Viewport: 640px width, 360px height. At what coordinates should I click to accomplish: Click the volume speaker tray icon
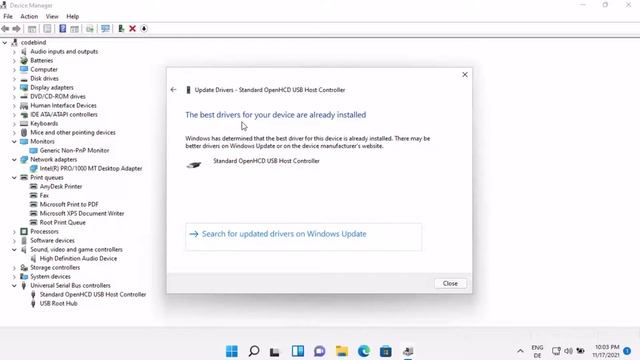568,351
